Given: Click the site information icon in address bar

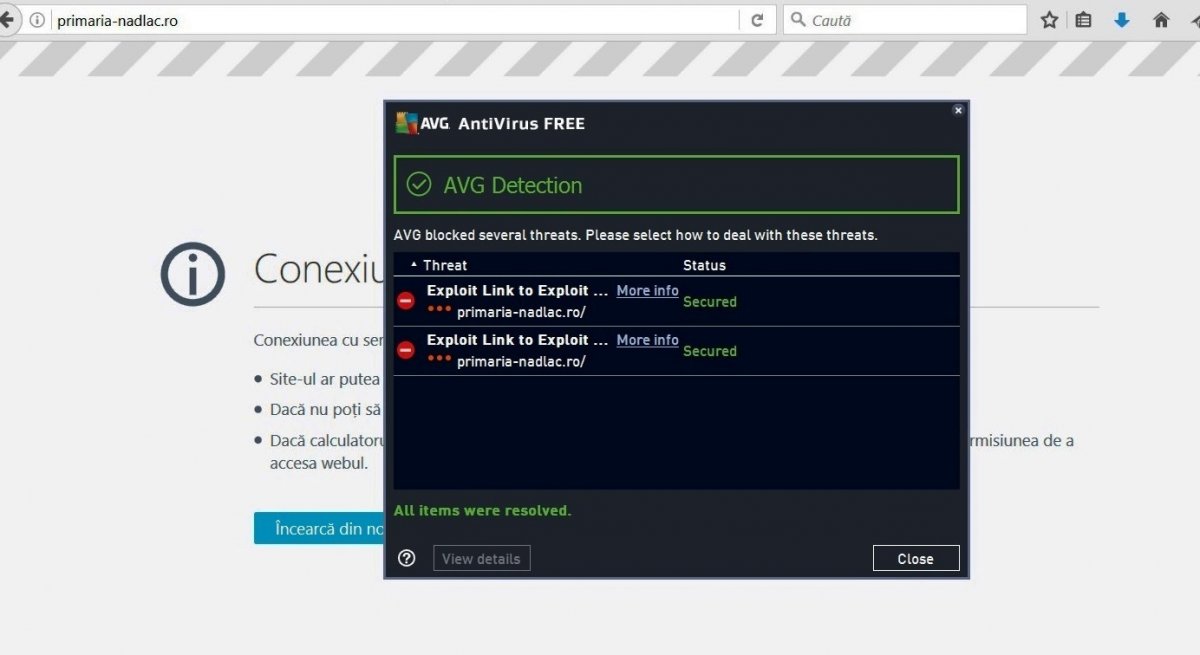Looking at the screenshot, I should click(x=37, y=20).
